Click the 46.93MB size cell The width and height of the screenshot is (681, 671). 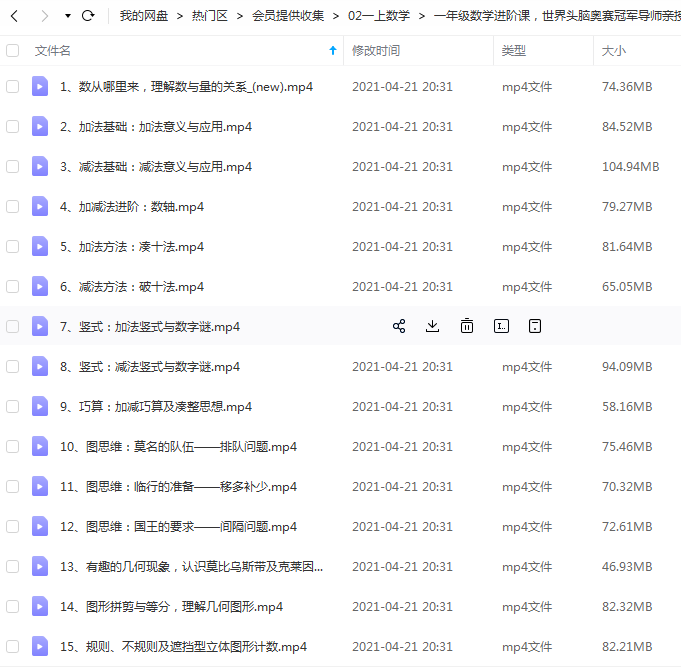[627, 566]
